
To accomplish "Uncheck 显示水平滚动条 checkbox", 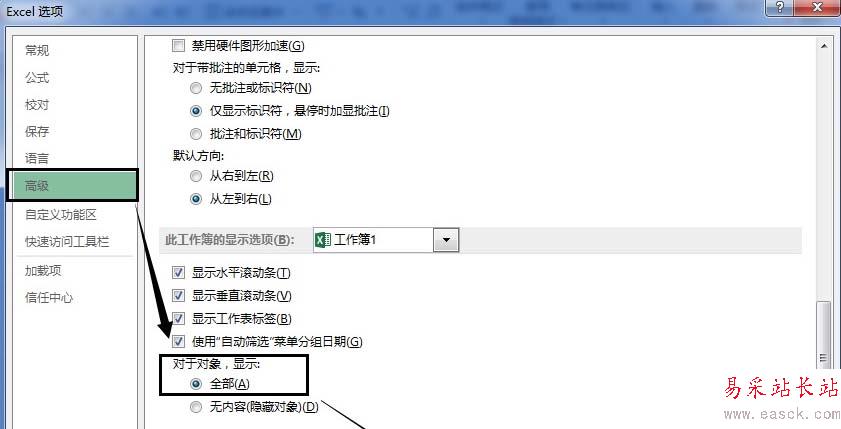I will click(x=178, y=273).
